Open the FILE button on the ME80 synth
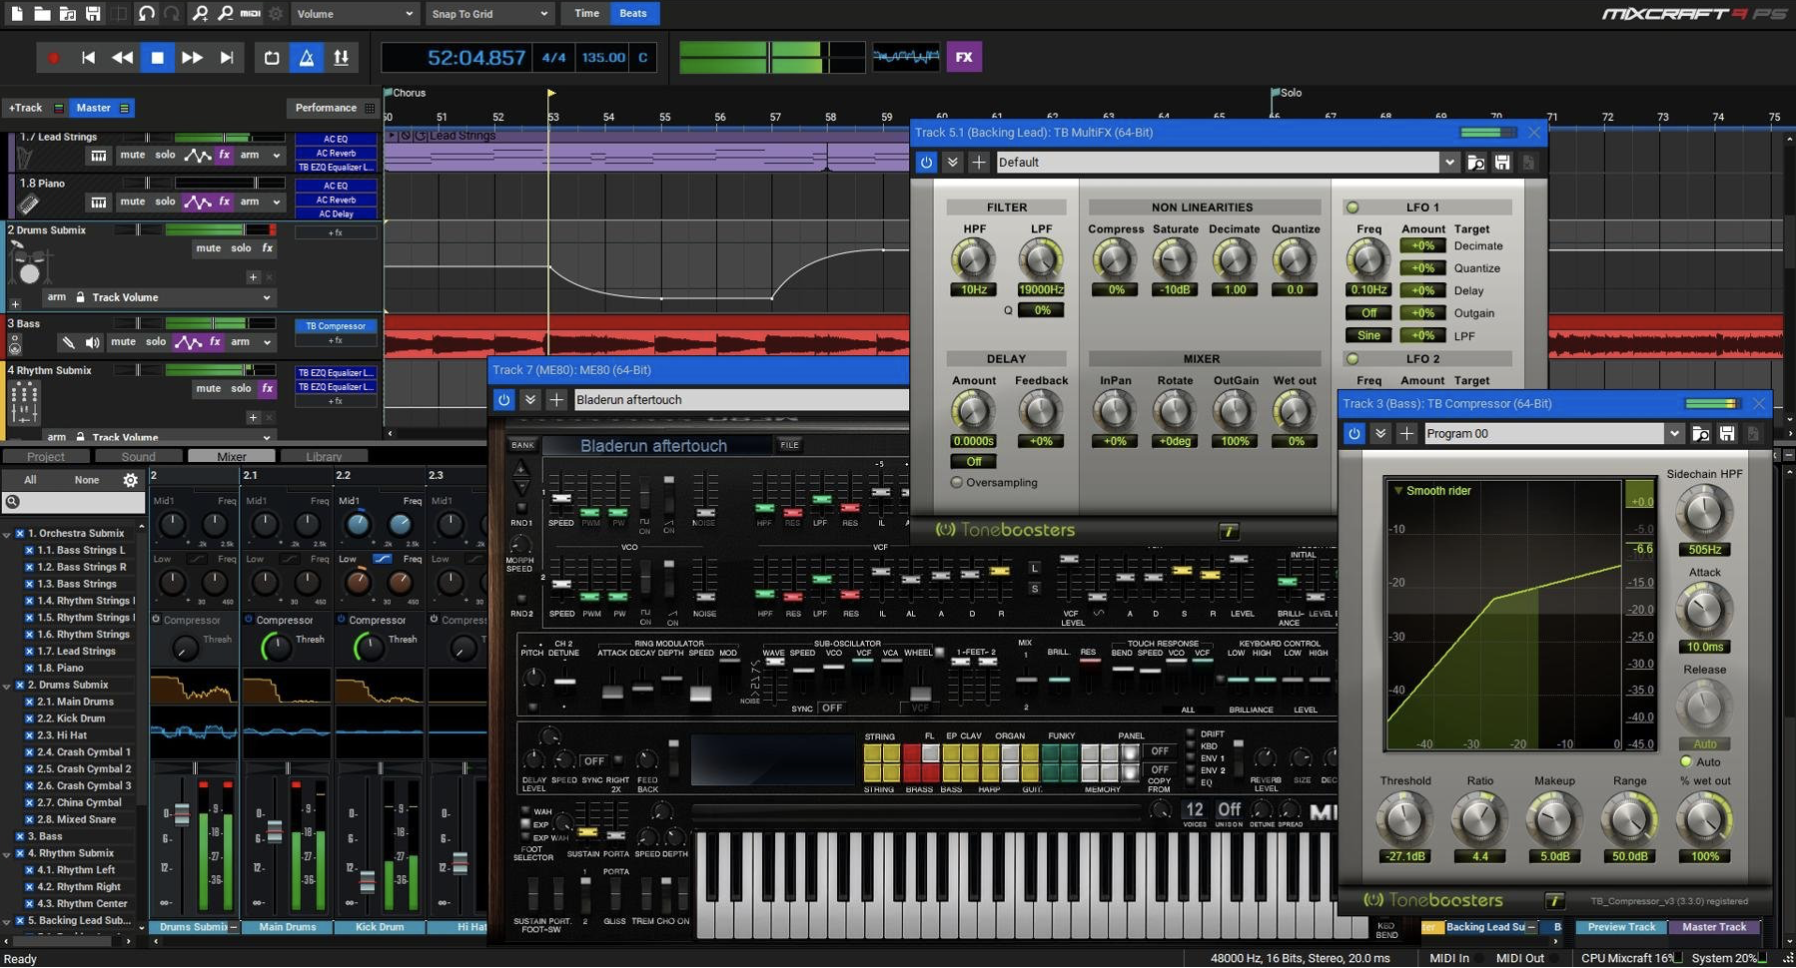The width and height of the screenshot is (1796, 968). [789, 445]
